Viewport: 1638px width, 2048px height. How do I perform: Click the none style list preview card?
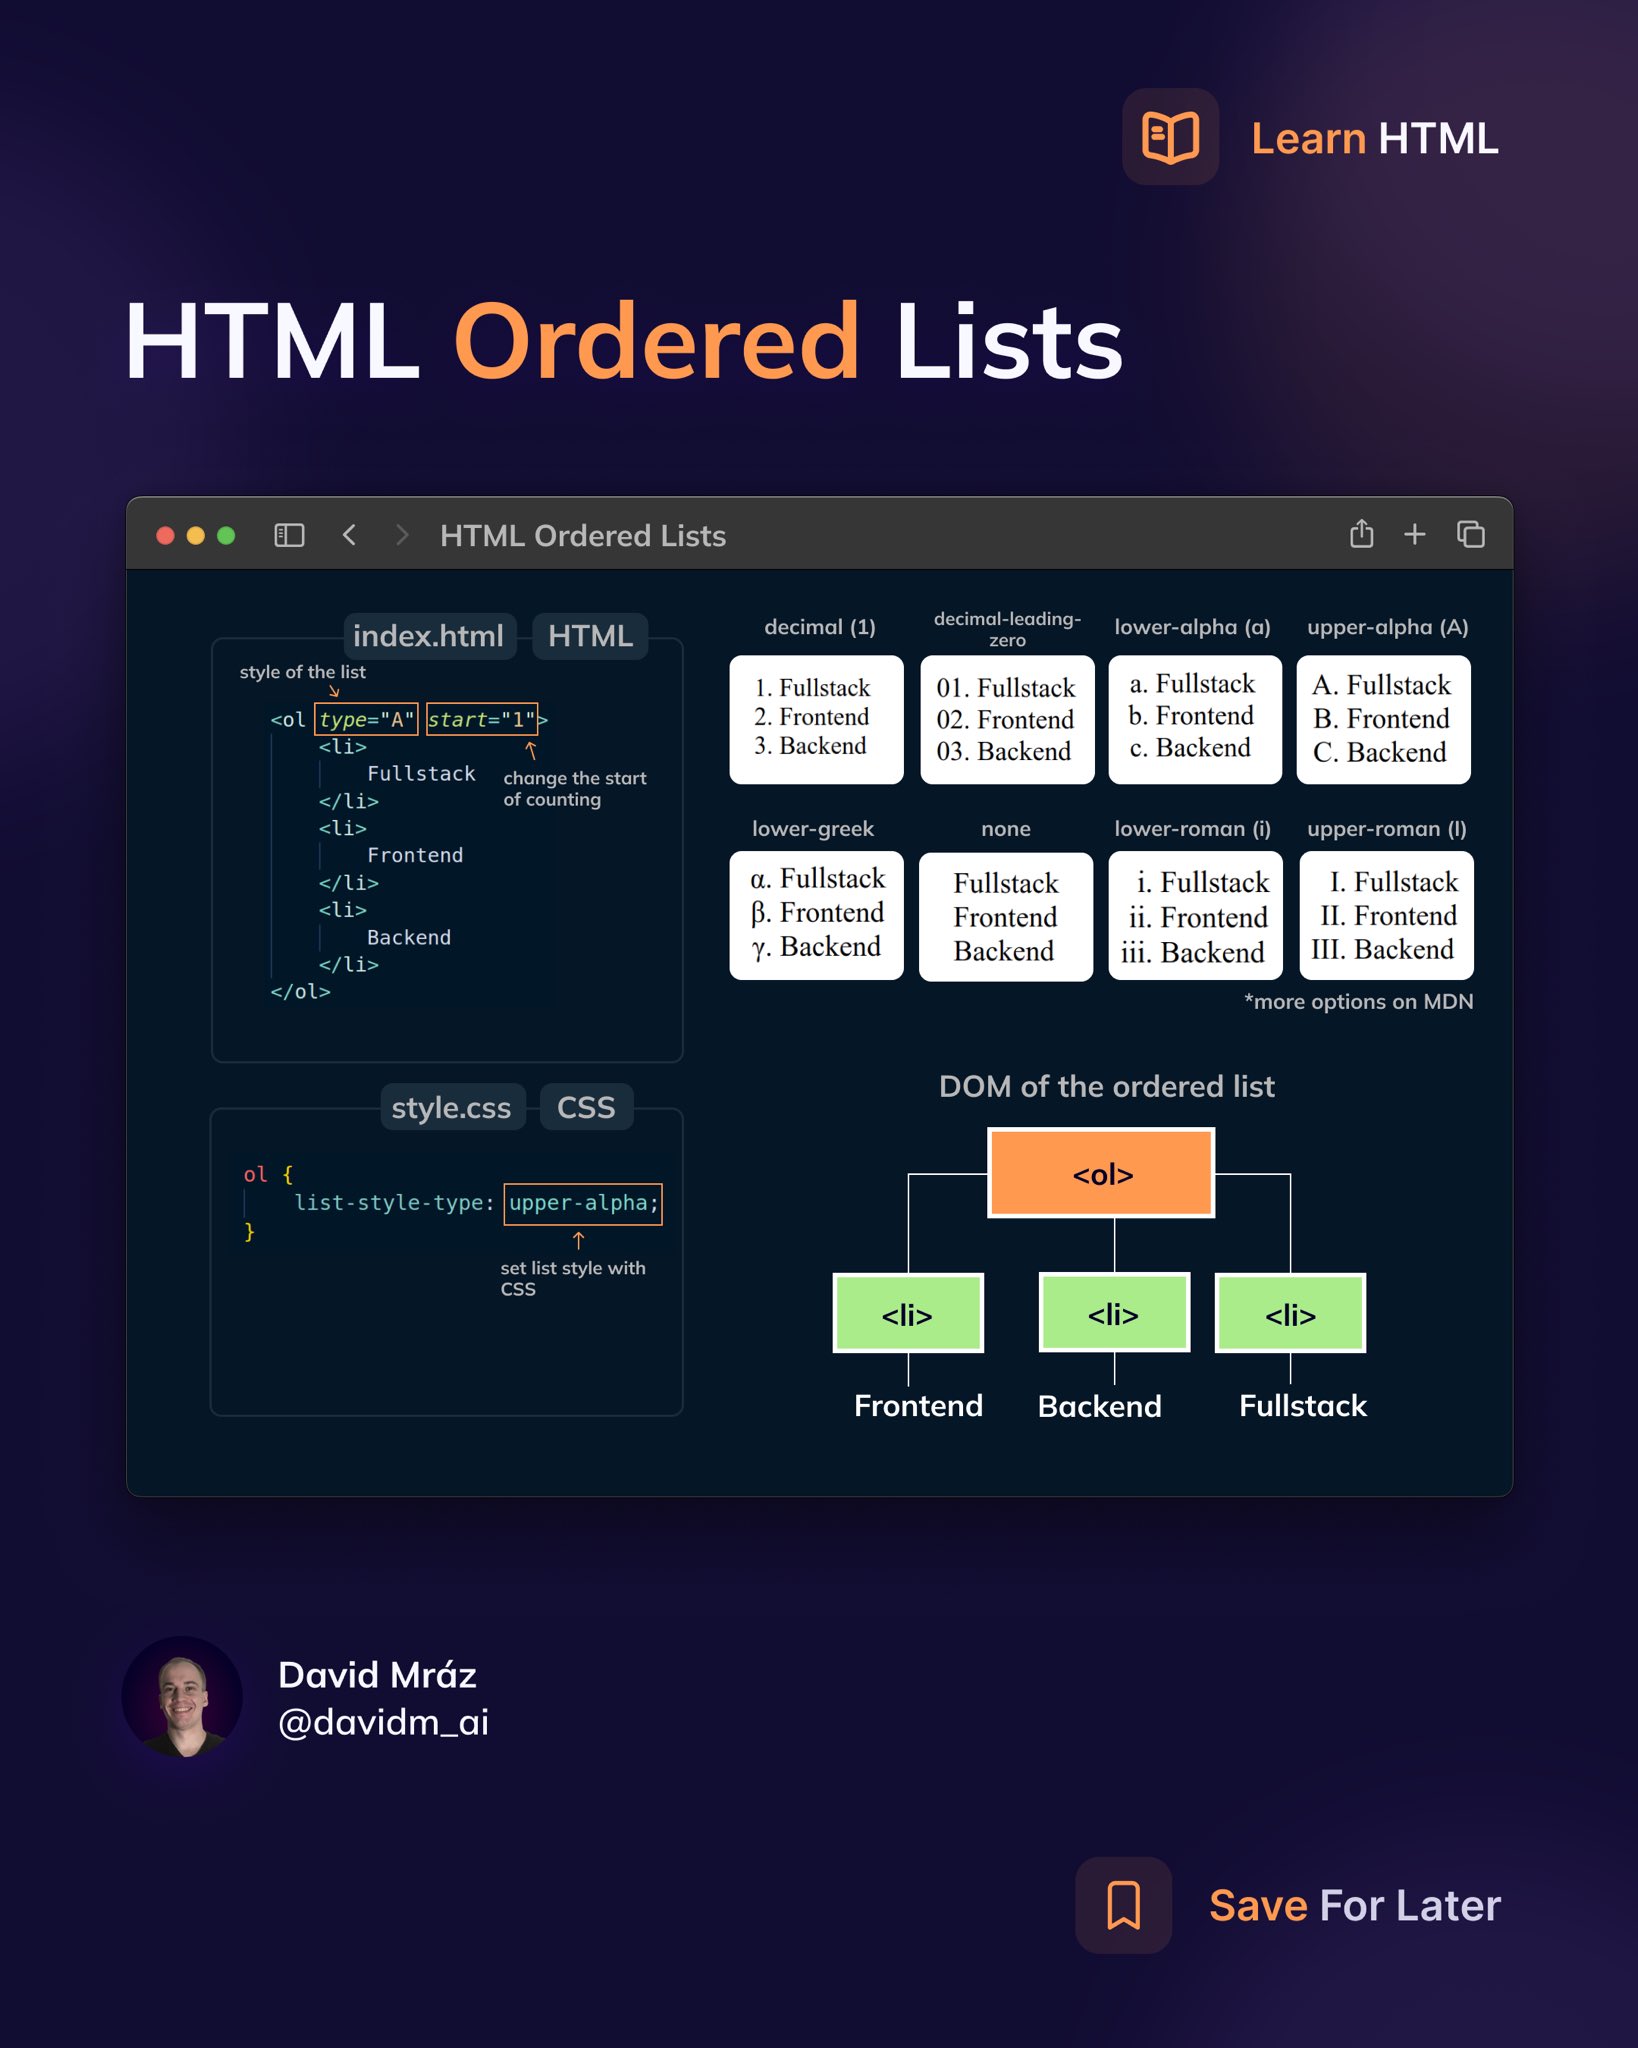tap(1006, 916)
